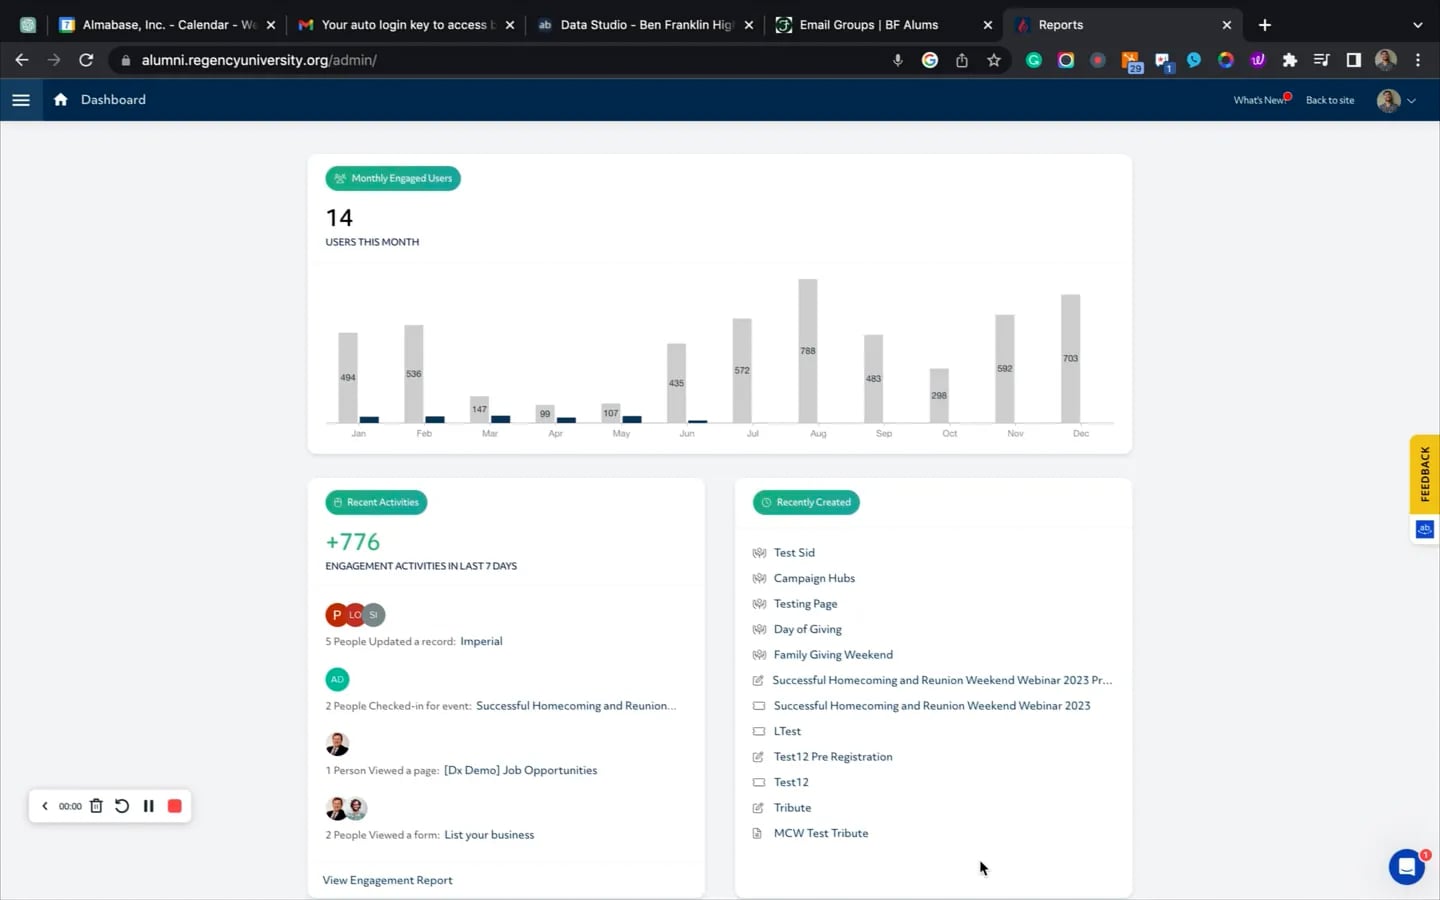Go Back to site

pyautogui.click(x=1330, y=100)
